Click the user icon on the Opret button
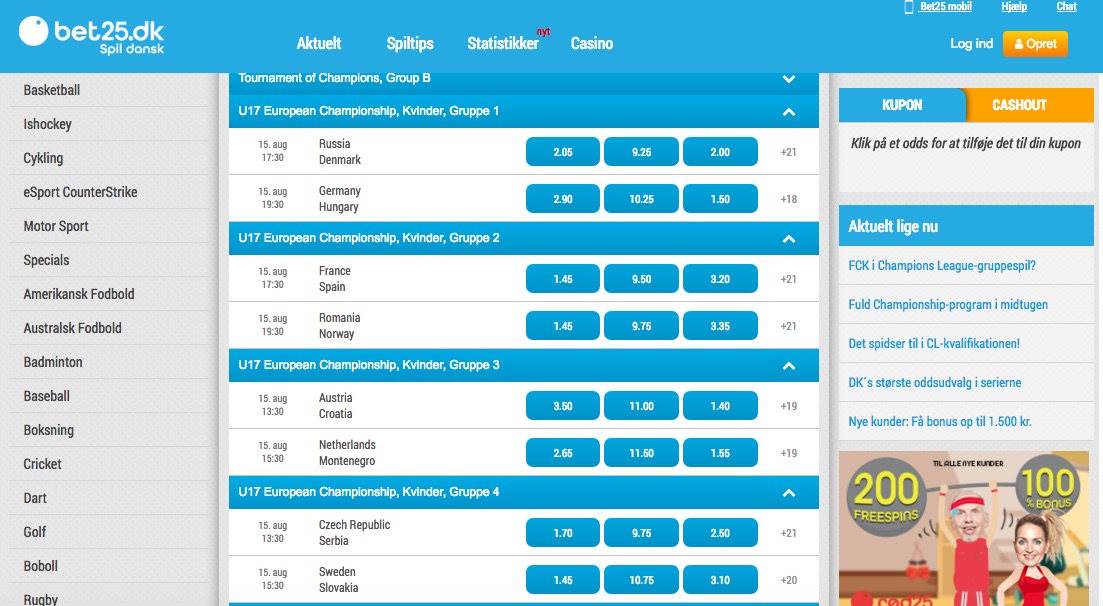 1019,44
